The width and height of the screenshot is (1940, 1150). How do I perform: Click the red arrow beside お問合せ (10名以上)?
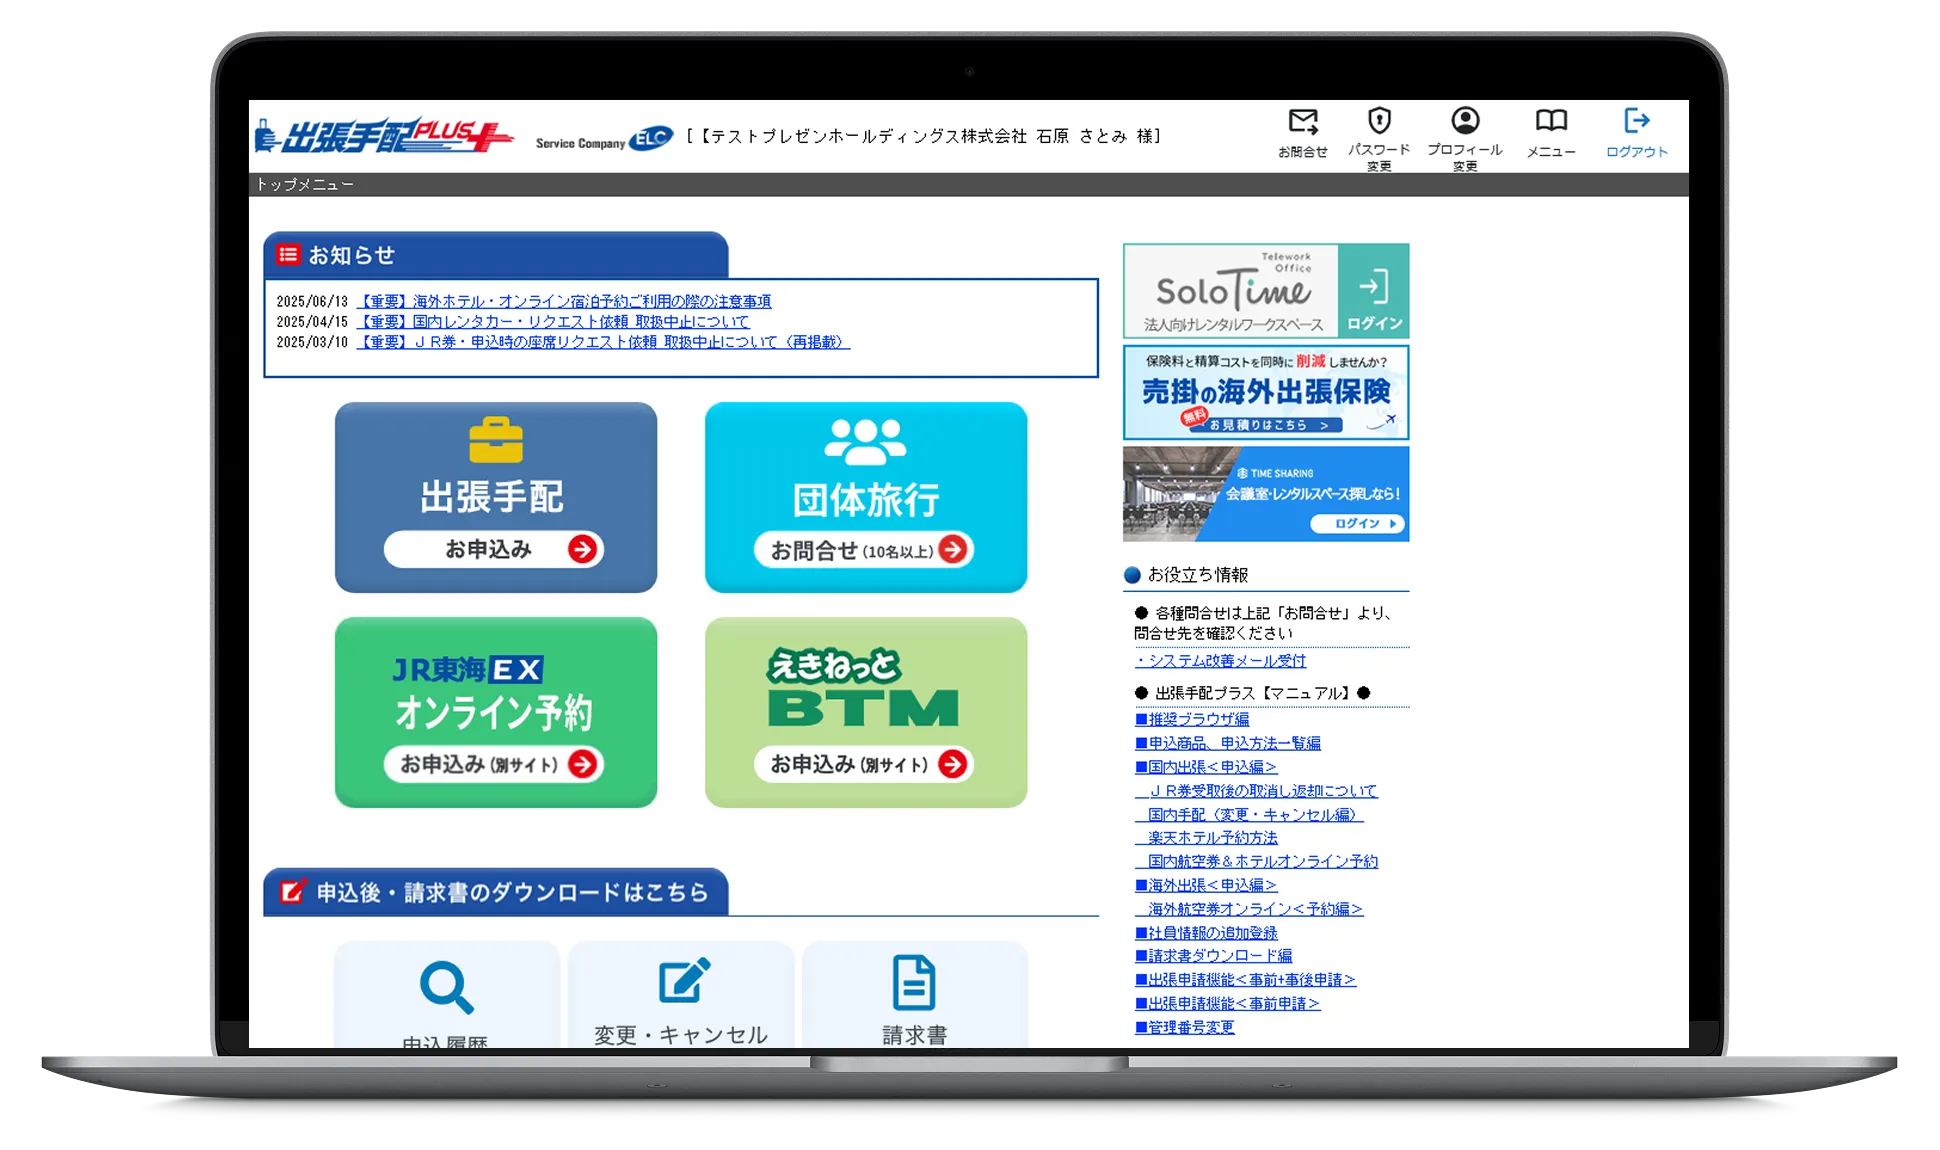pyautogui.click(x=953, y=549)
